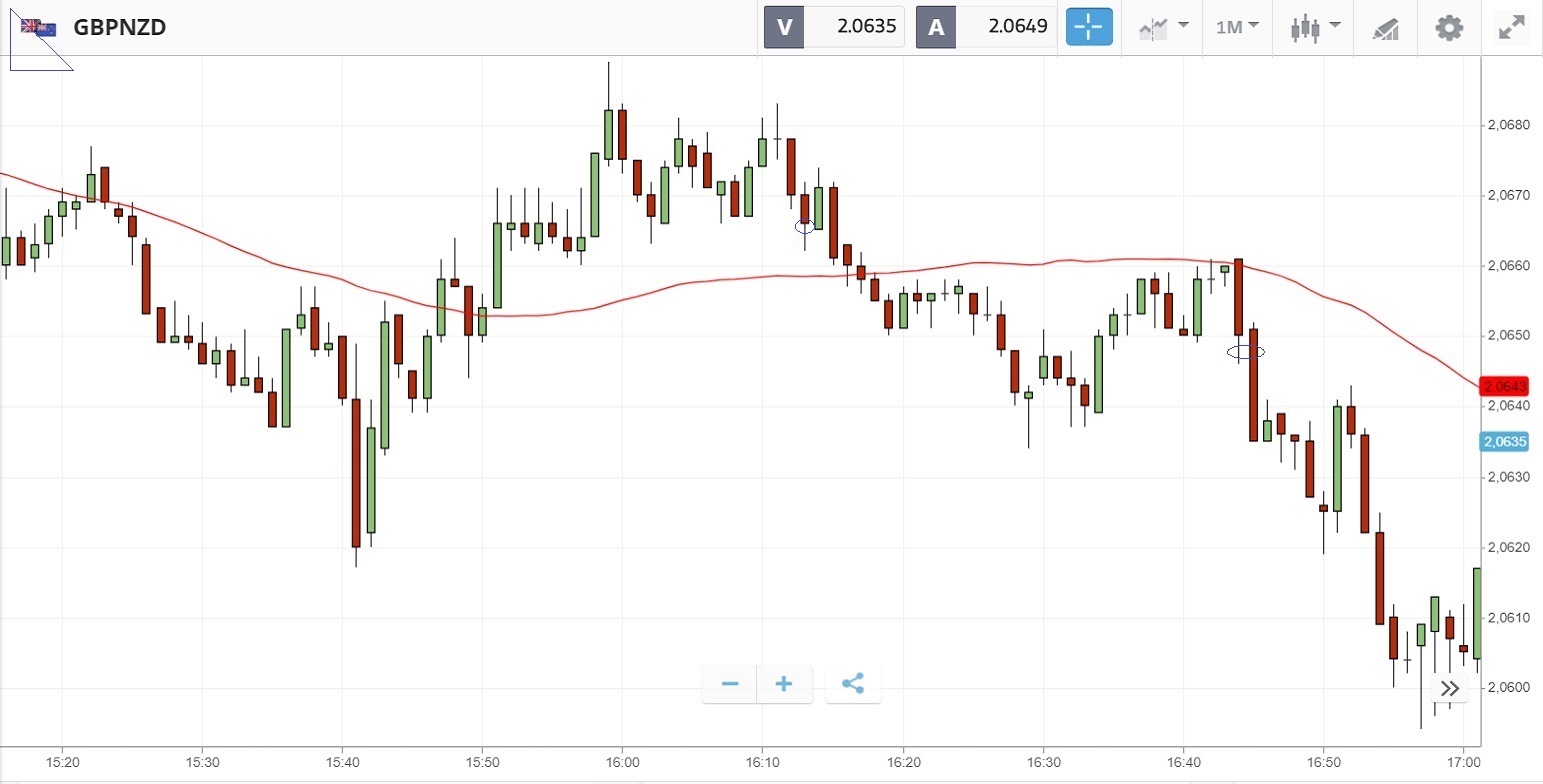Open chart settings gear
This screenshot has width=1543, height=784.
click(x=1449, y=27)
